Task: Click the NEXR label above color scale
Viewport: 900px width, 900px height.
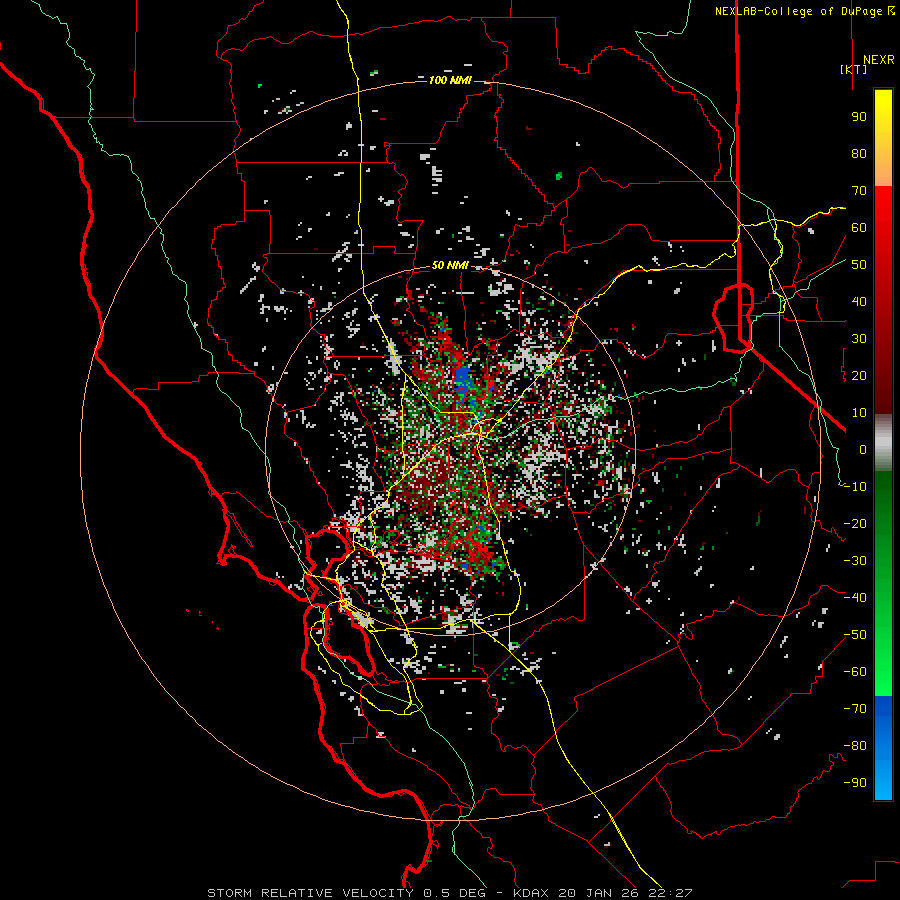Action: (x=878, y=60)
